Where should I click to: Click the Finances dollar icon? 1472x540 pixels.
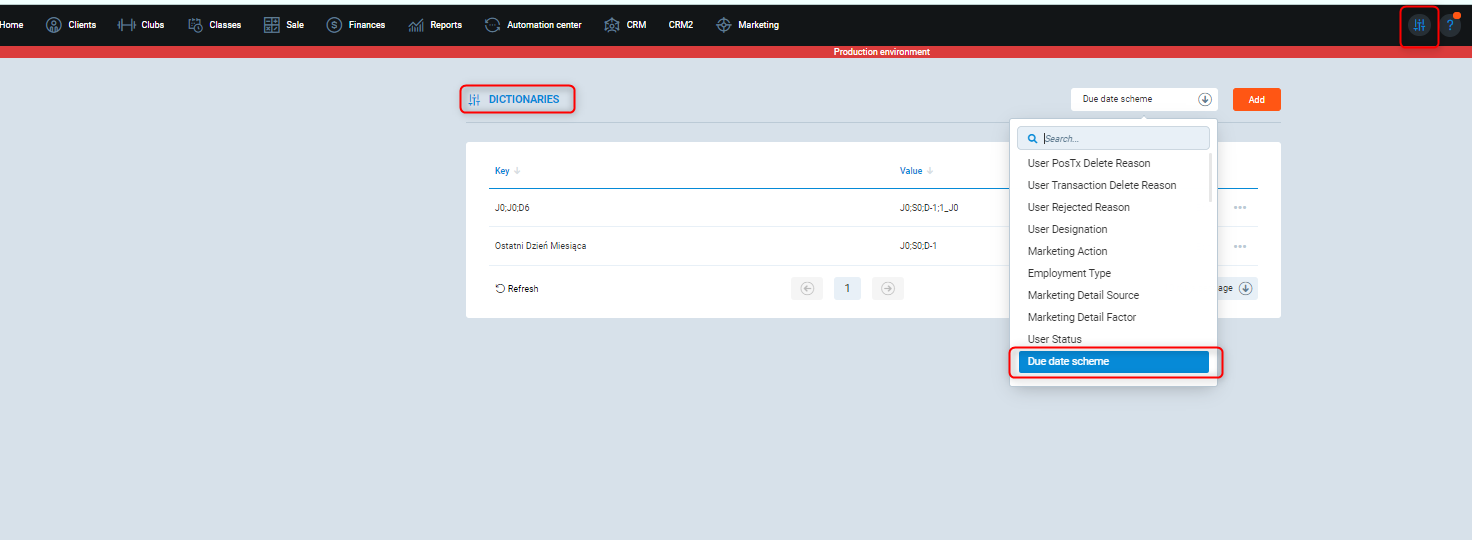[334, 25]
